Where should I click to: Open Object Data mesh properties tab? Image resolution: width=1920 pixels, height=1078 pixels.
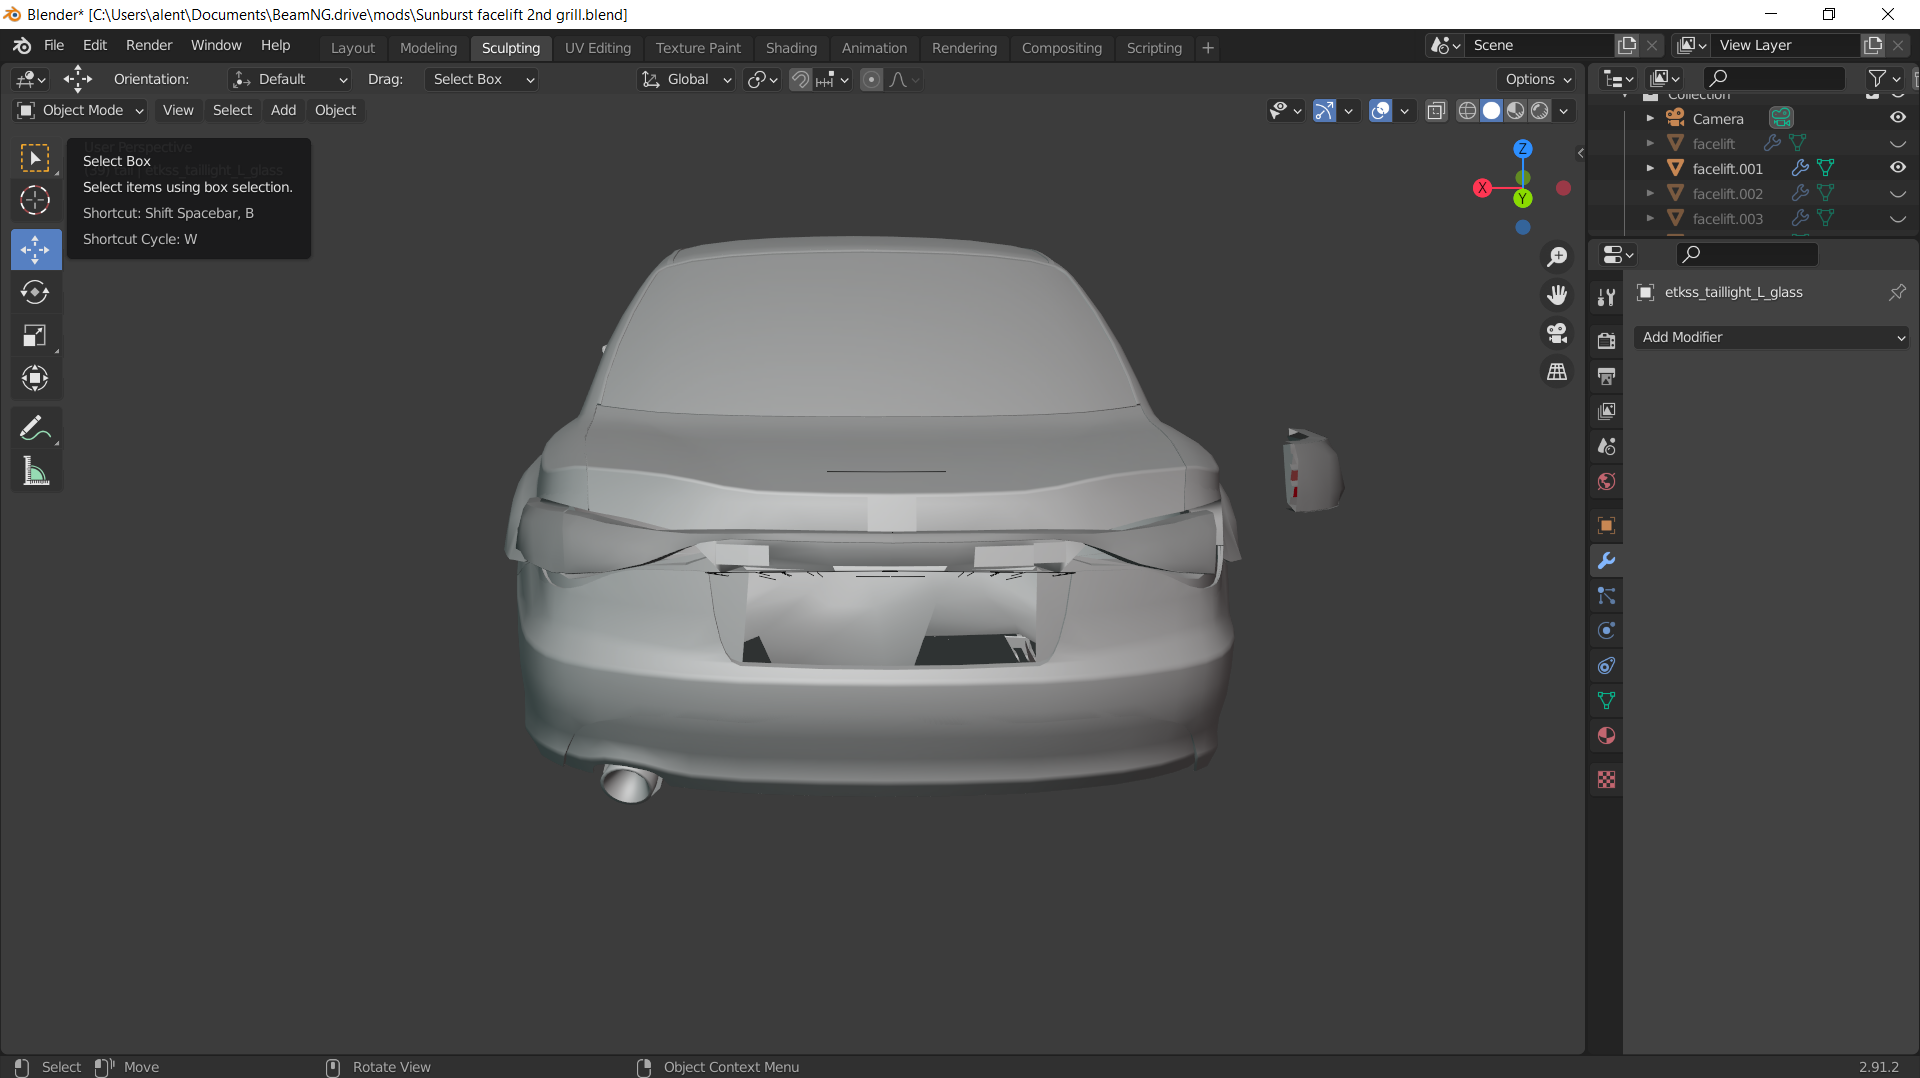pos(1606,700)
